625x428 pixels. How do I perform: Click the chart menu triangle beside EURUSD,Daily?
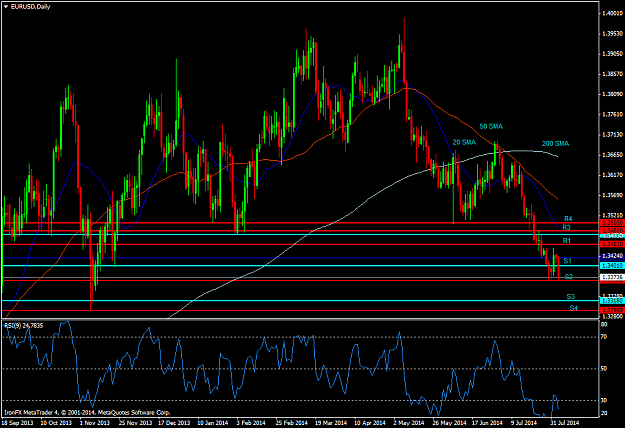coord(6,6)
